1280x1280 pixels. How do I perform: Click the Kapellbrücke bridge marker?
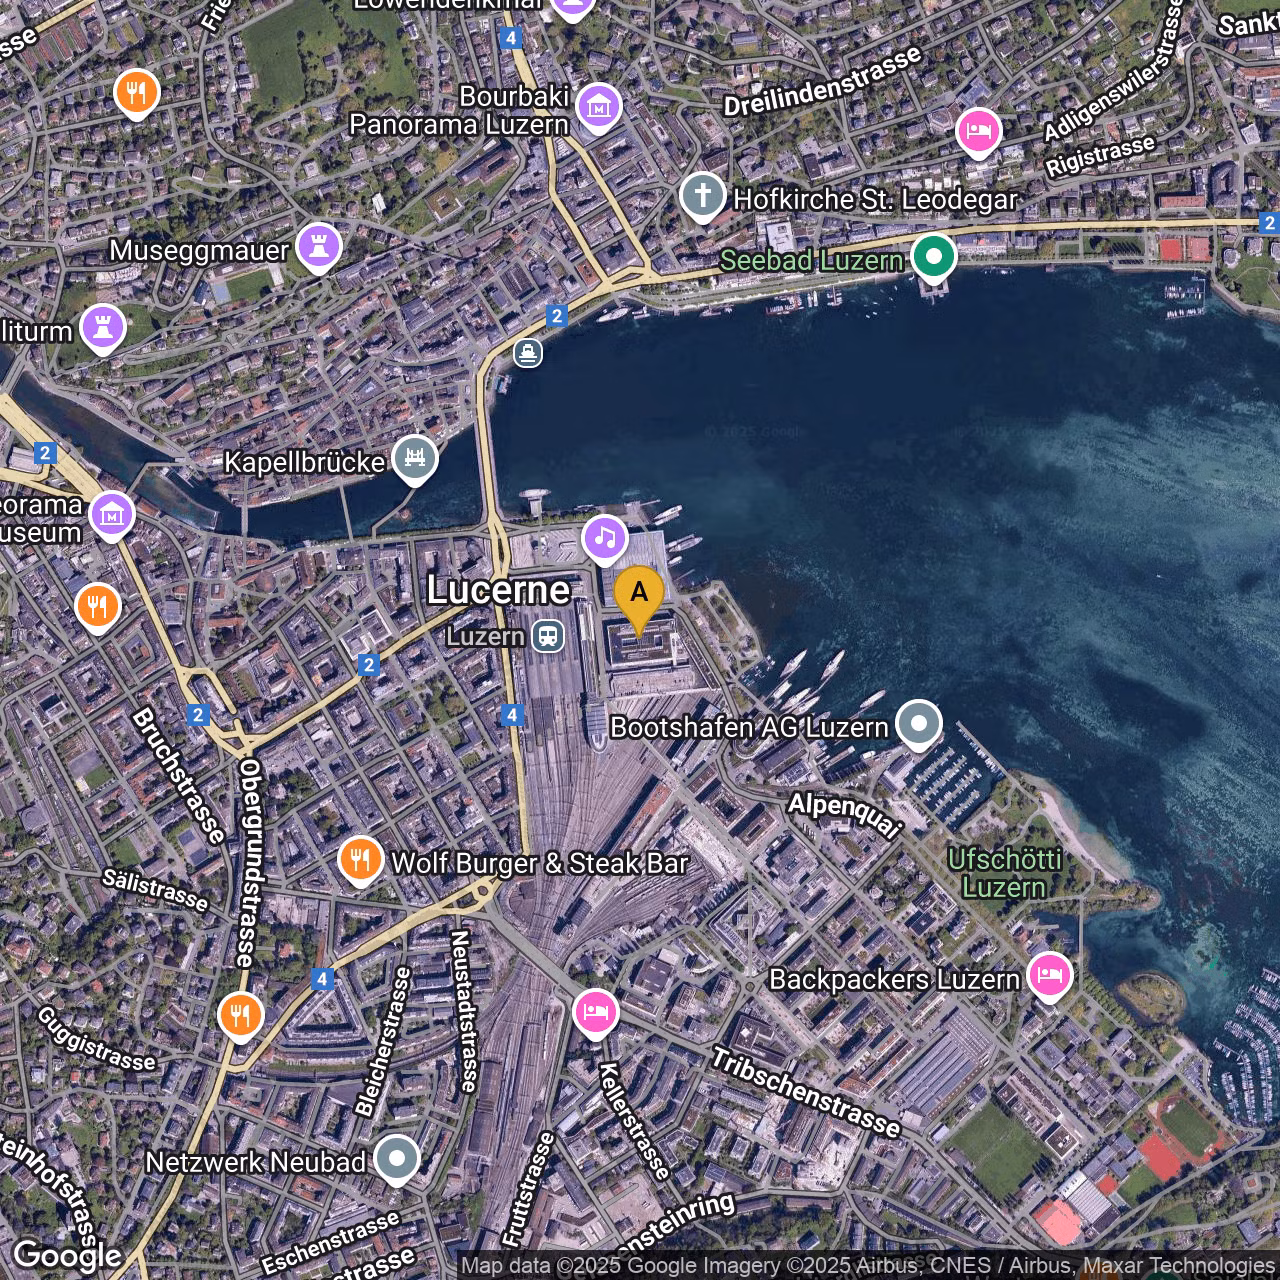click(x=415, y=458)
